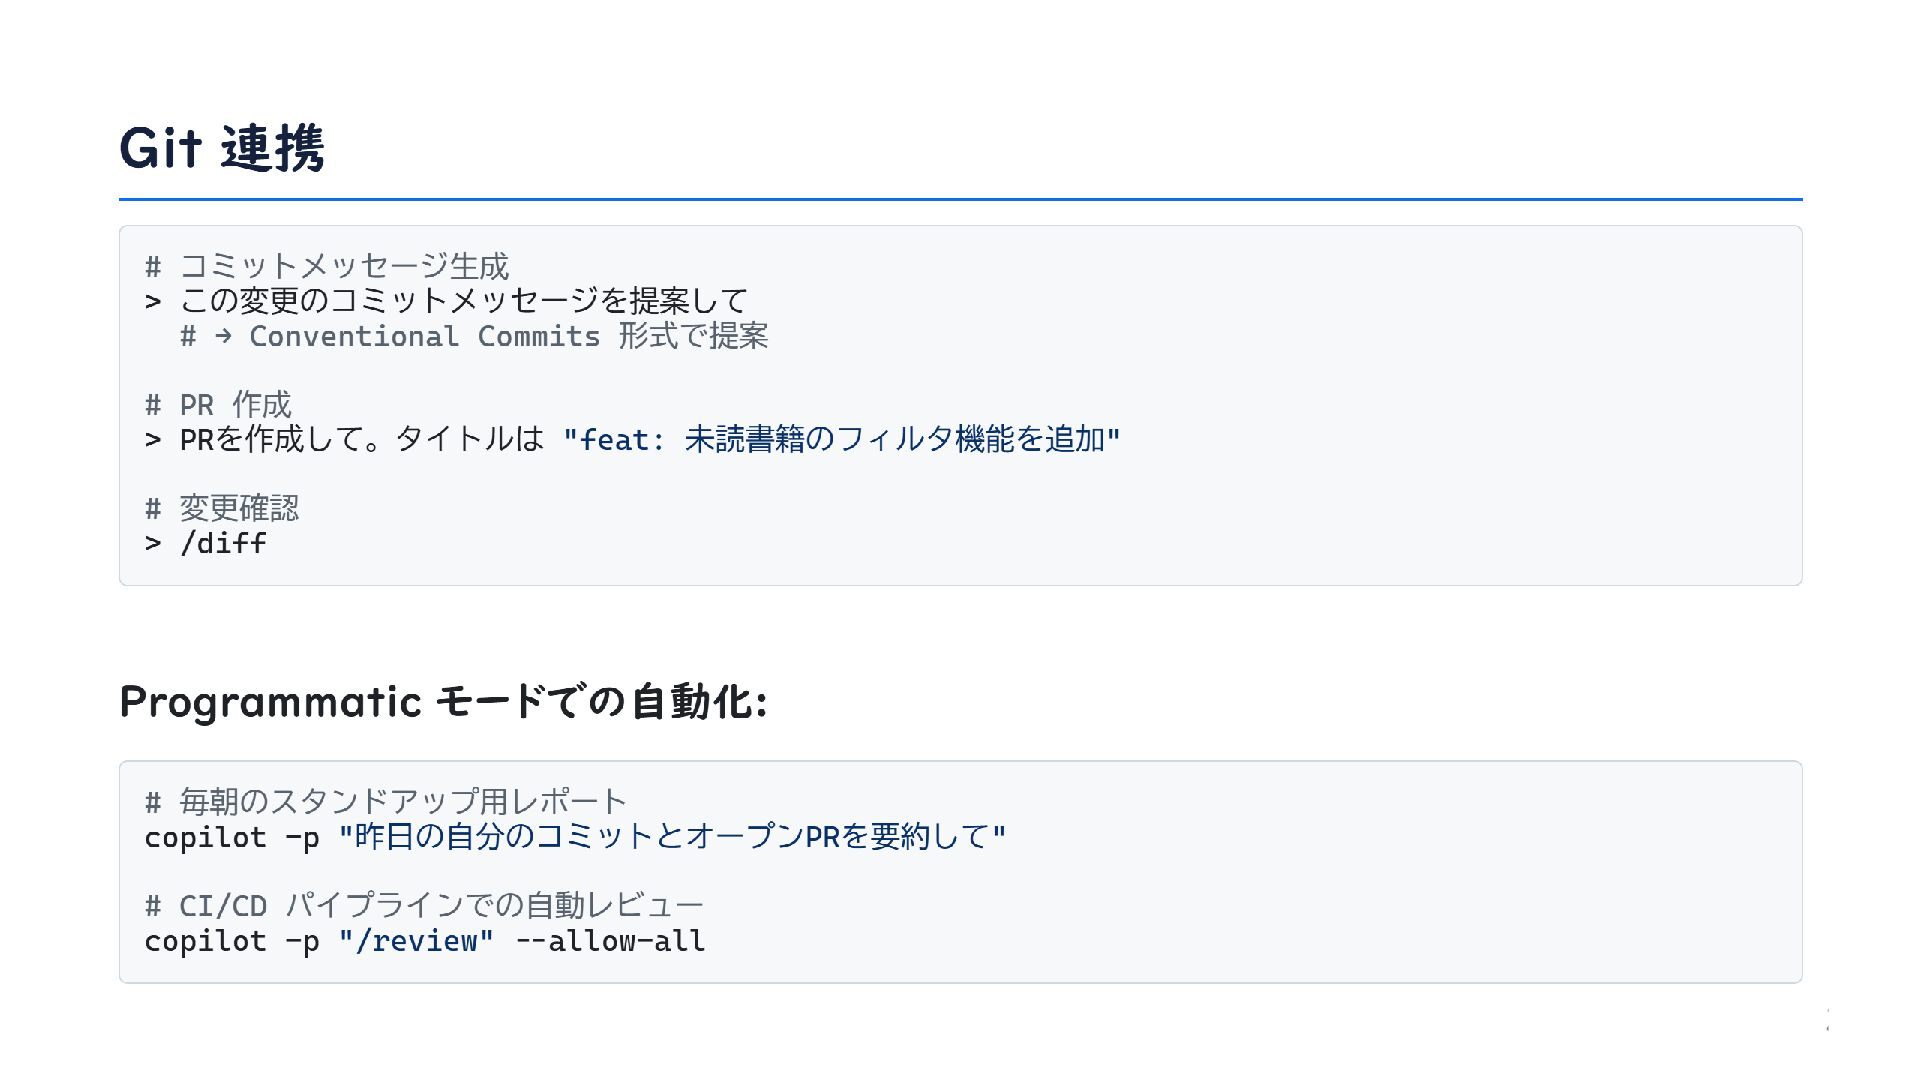The height and width of the screenshot is (1080, 1920).
Task: Click the blue divider line under the title
Action: point(960,199)
